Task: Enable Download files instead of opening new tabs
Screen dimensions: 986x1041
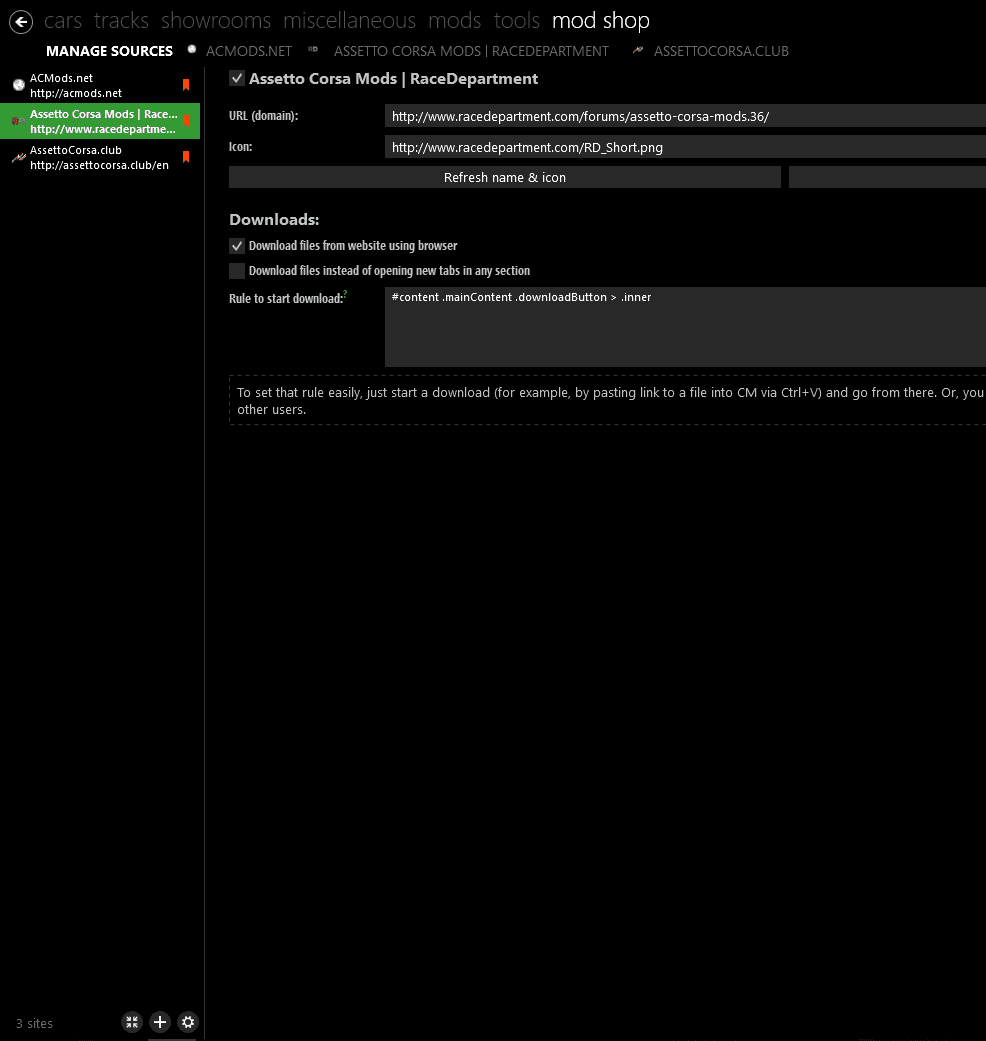Action: (237, 271)
